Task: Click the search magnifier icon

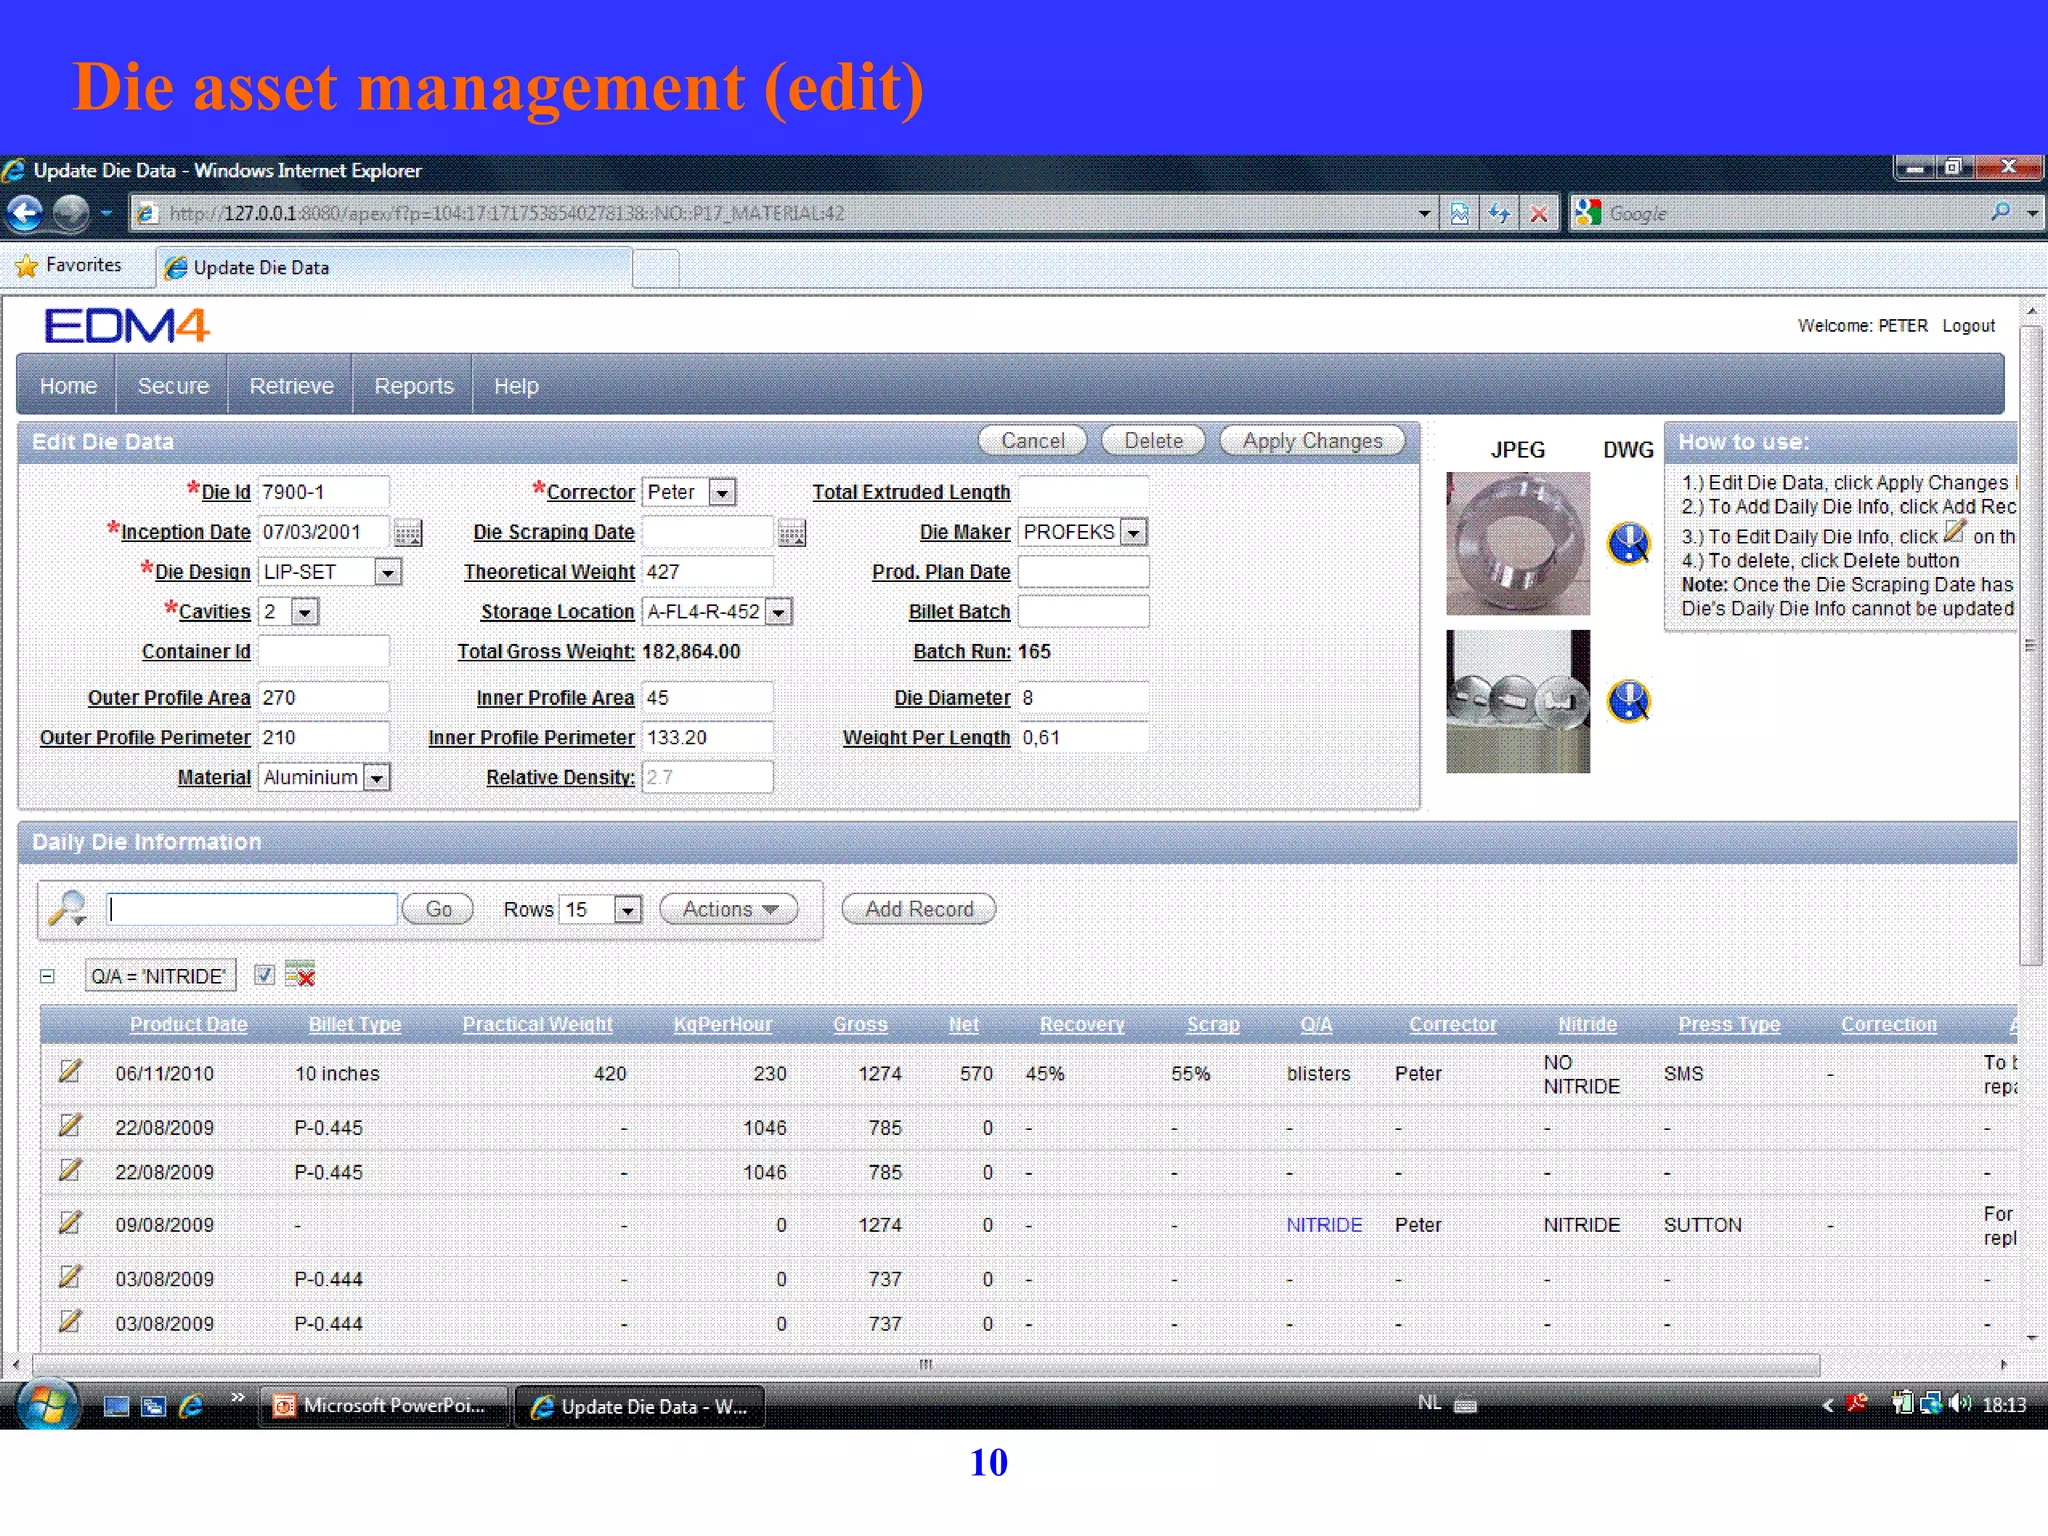Action: pos(68,908)
